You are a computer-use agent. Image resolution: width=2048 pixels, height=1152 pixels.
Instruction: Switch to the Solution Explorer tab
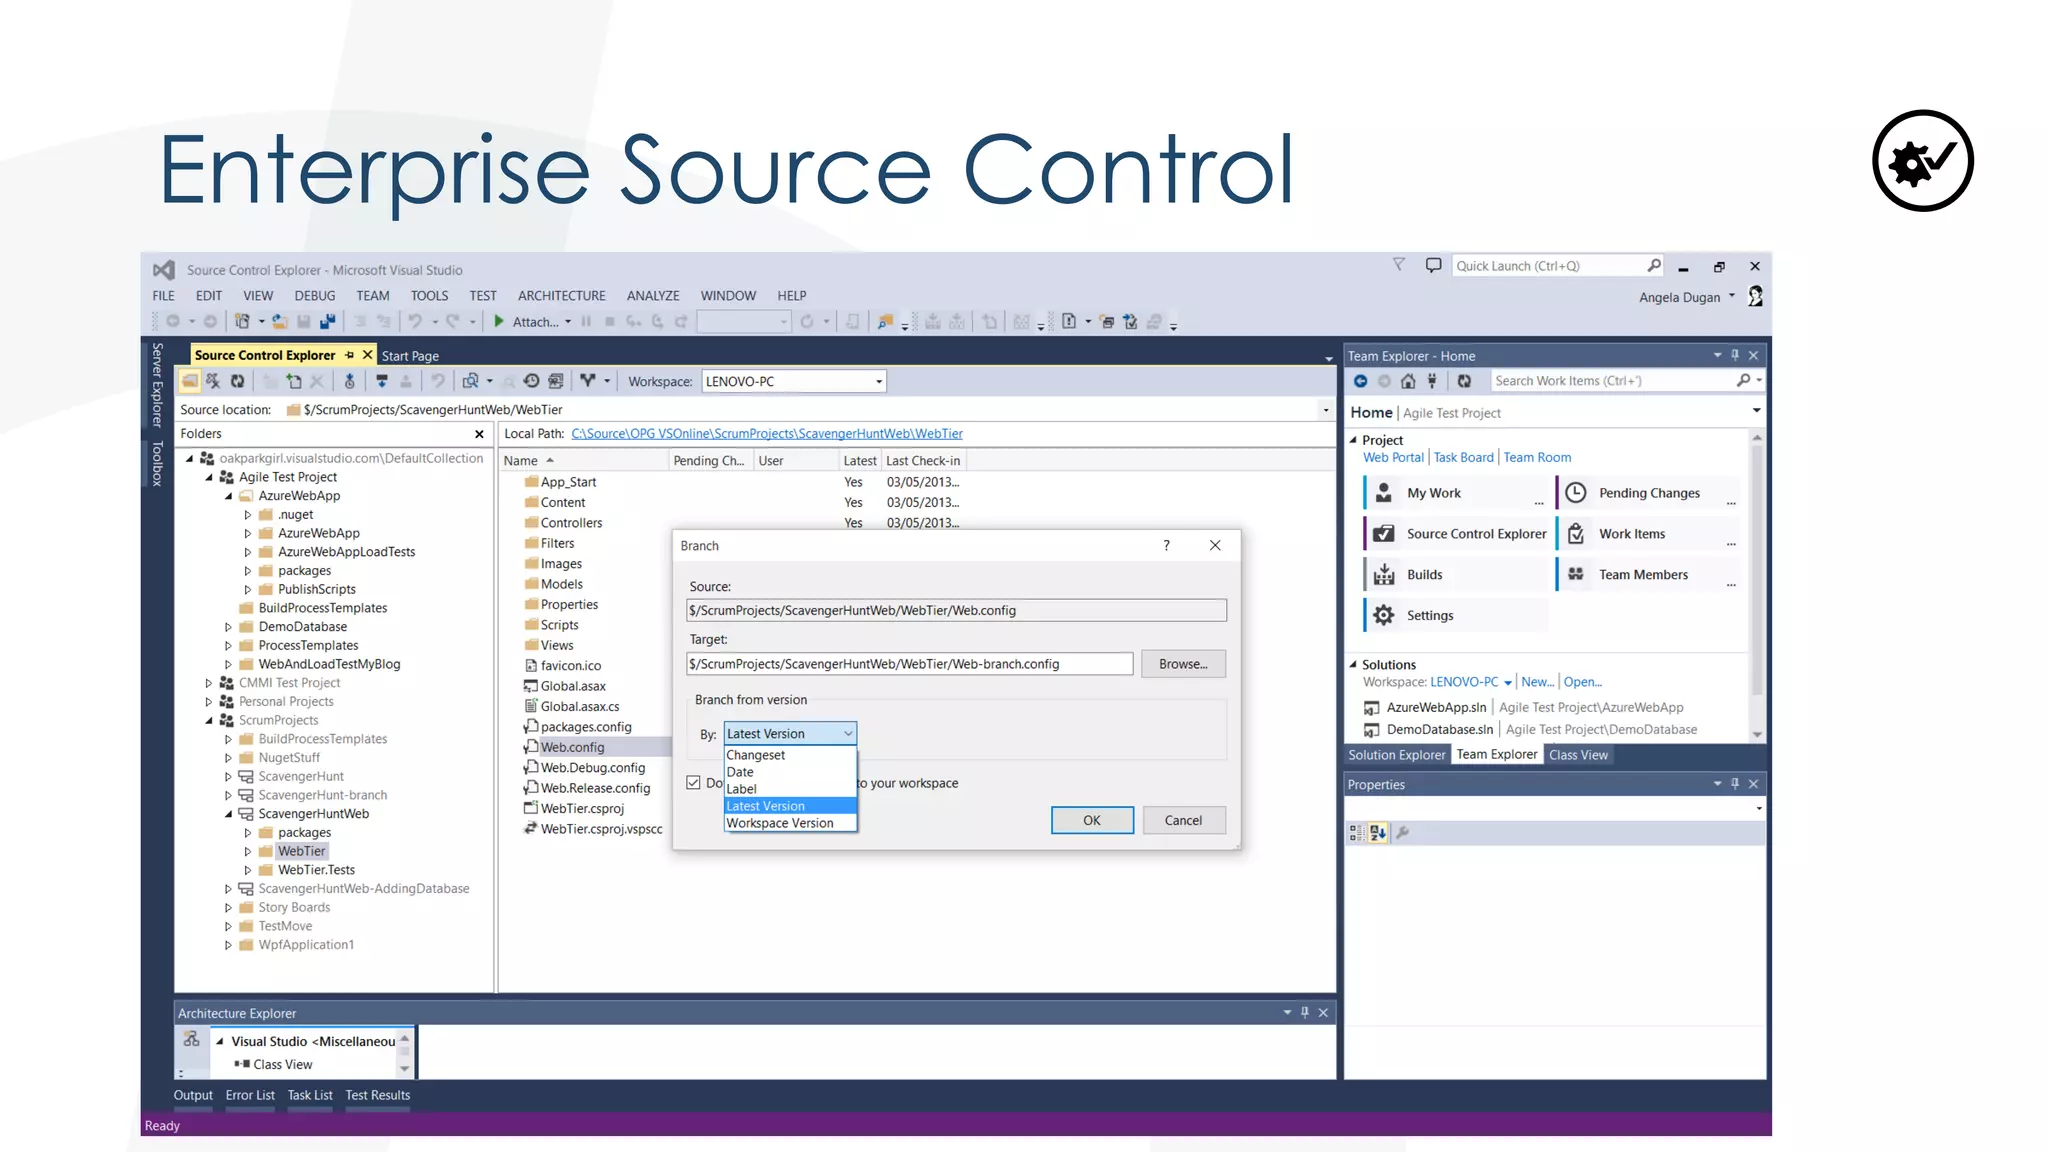[x=1396, y=755]
